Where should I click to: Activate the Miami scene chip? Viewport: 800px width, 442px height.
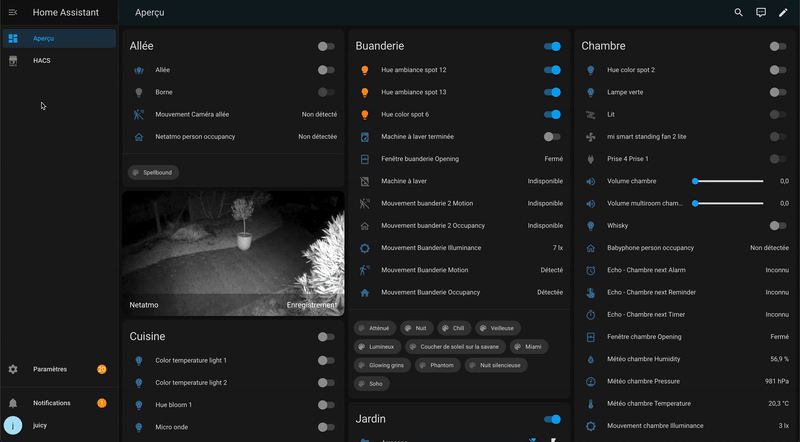pos(529,347)
